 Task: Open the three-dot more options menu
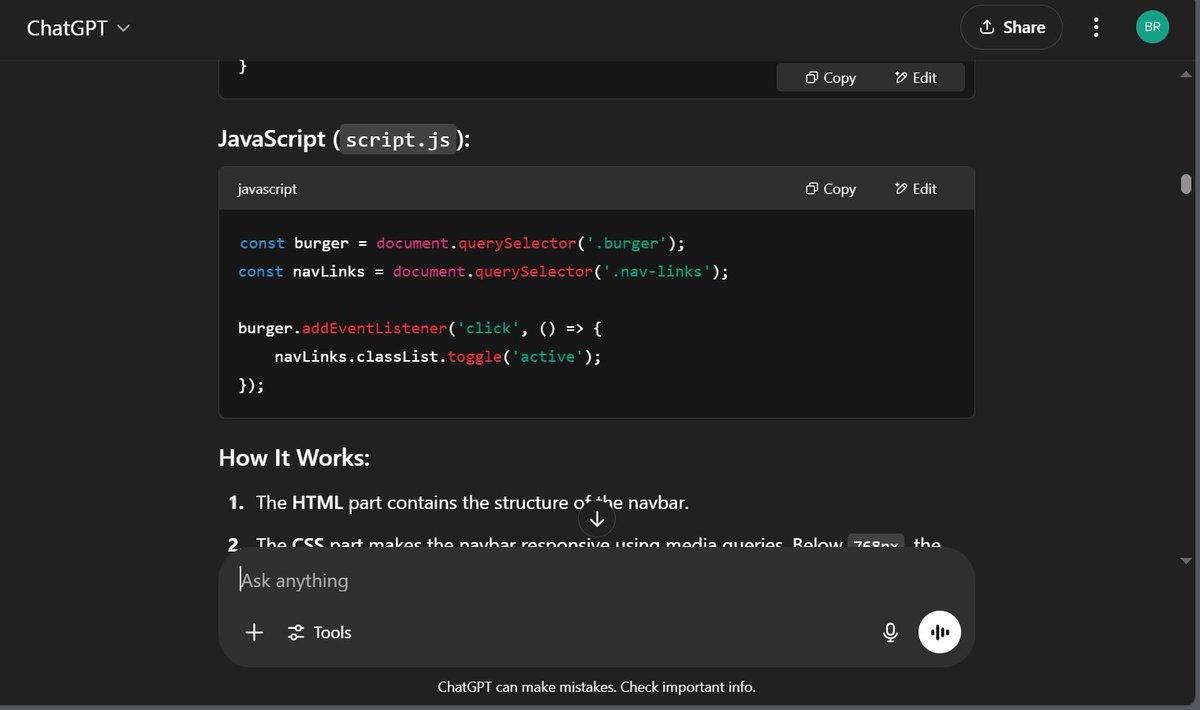(x=1097, y=28)
